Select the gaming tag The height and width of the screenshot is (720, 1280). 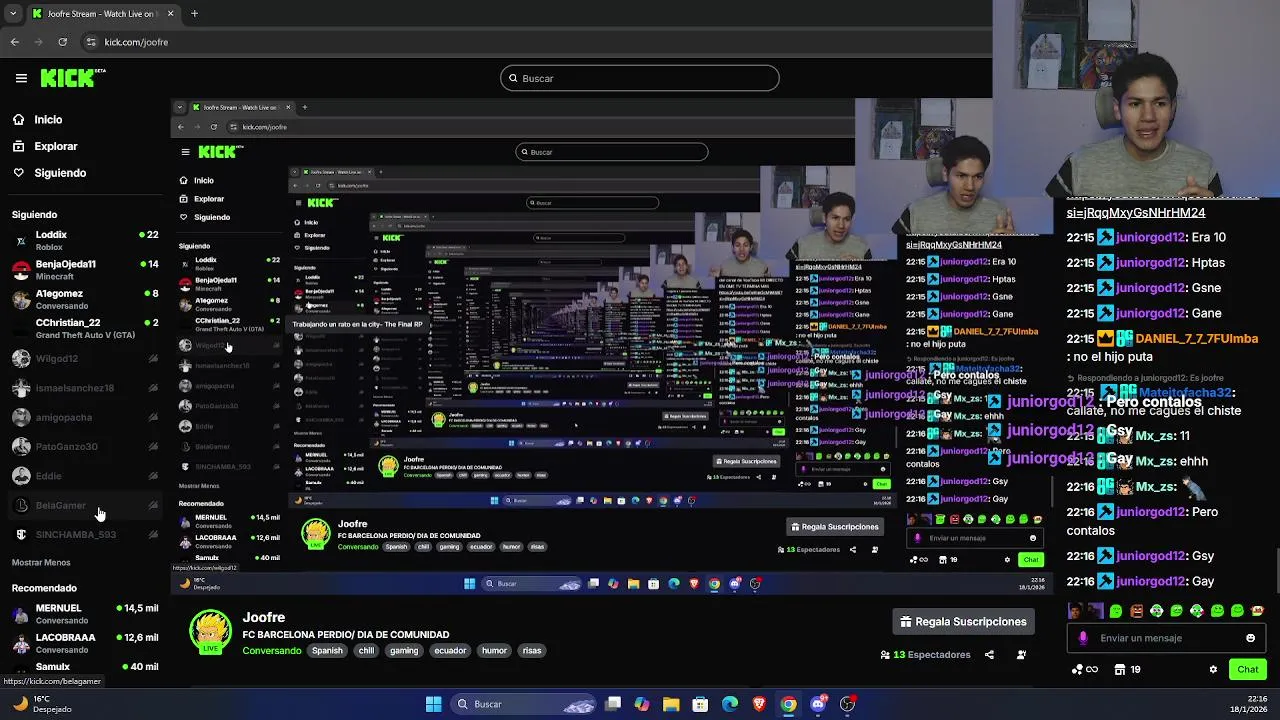click(x=404, y=651)
